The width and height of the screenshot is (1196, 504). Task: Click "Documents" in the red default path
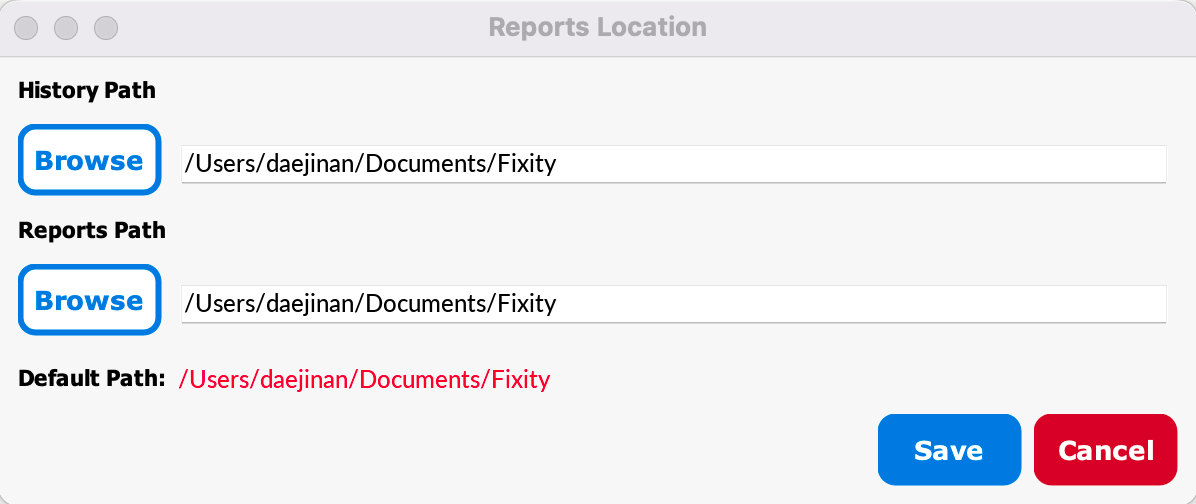[420, 379]
